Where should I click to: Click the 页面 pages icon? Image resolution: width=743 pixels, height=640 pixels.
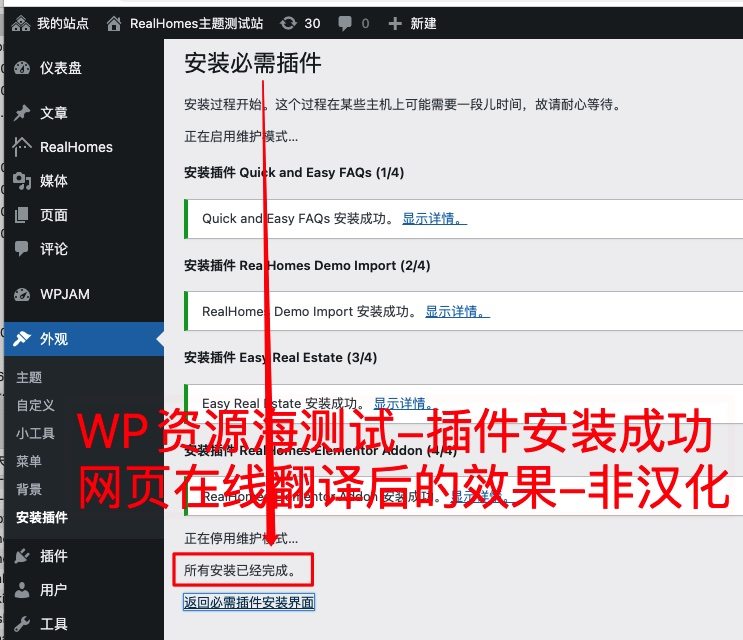pyautogui.click(x=22, y=215)
